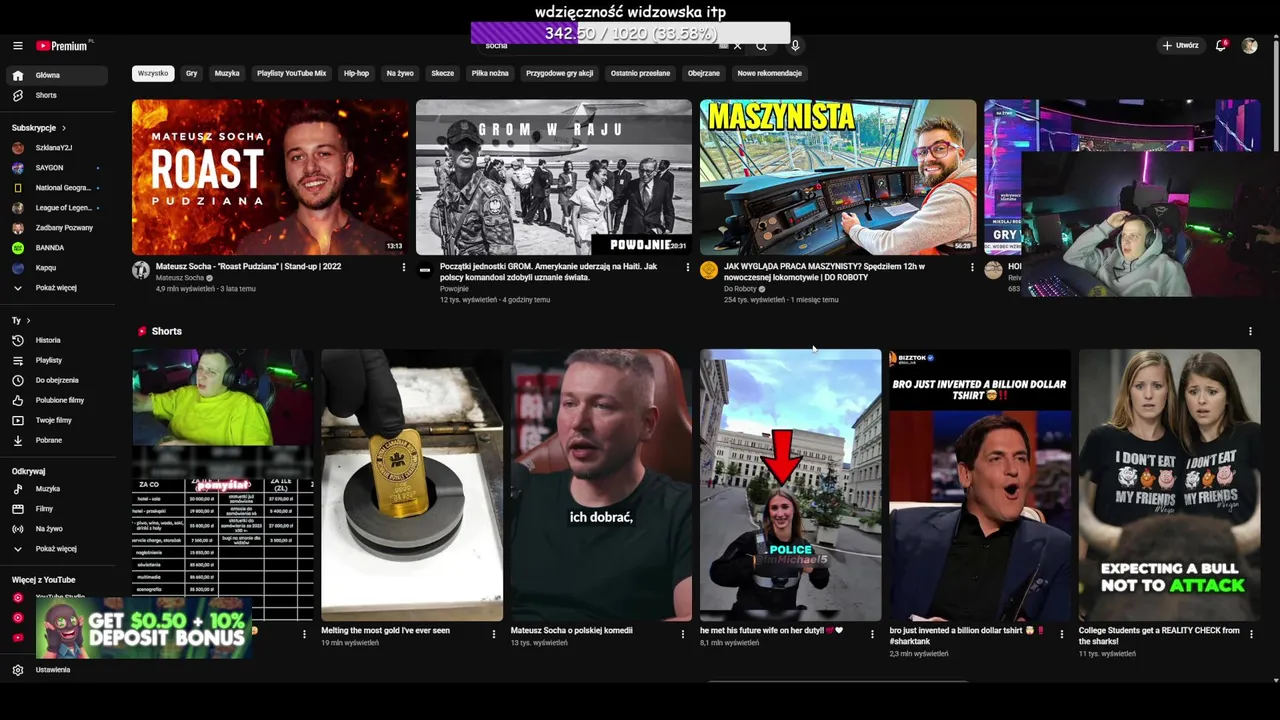Viewport: 1280px width, 720px height.
Task: Open GROM W RAJU video thumbnail
Action: [554, 177]
